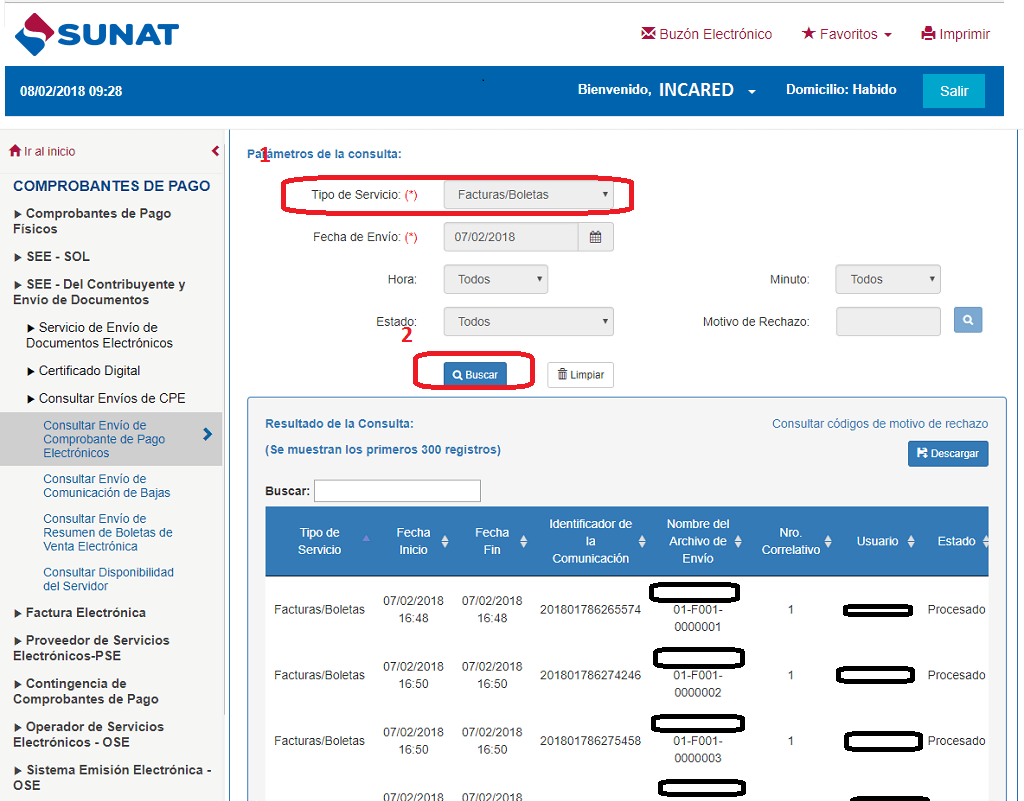Open calendar picker for Fecha de Envío
Screen dimensions: 1024x801
point(595,237)
